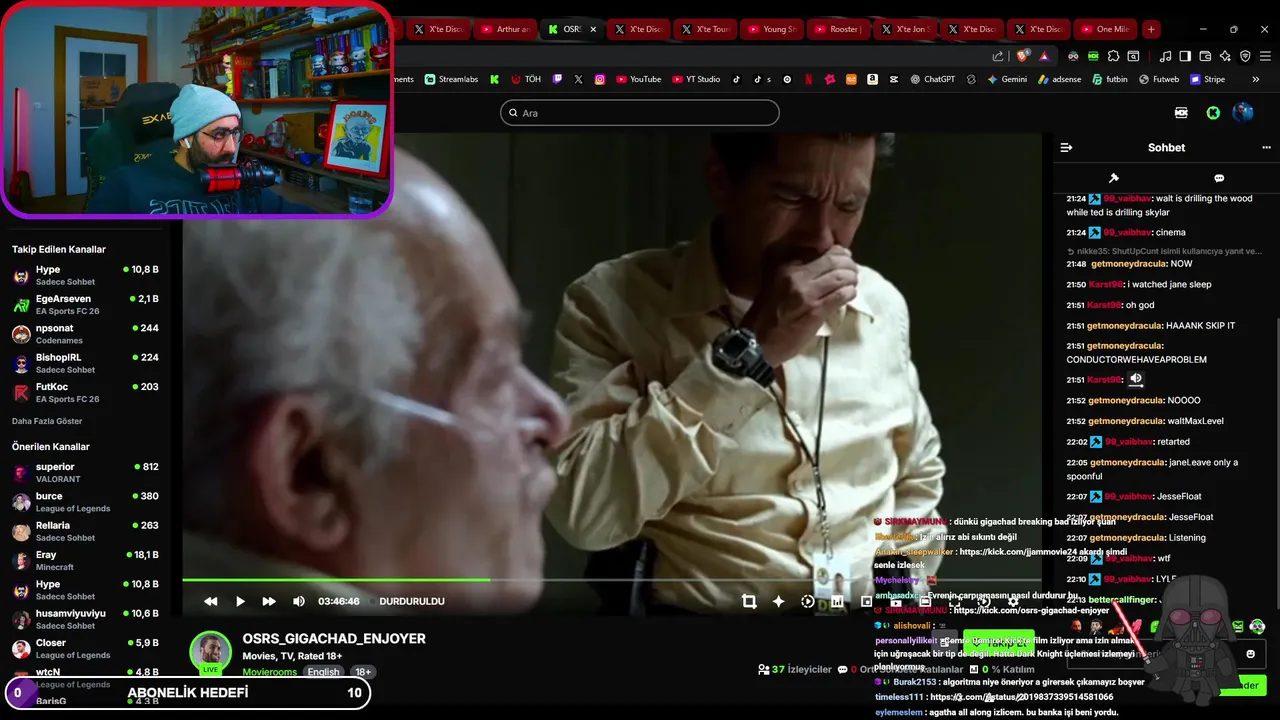This screenshot has height=720, width=1280.
Task: Collapse the chat with the arrow icon
Action: click(1066, 147)
